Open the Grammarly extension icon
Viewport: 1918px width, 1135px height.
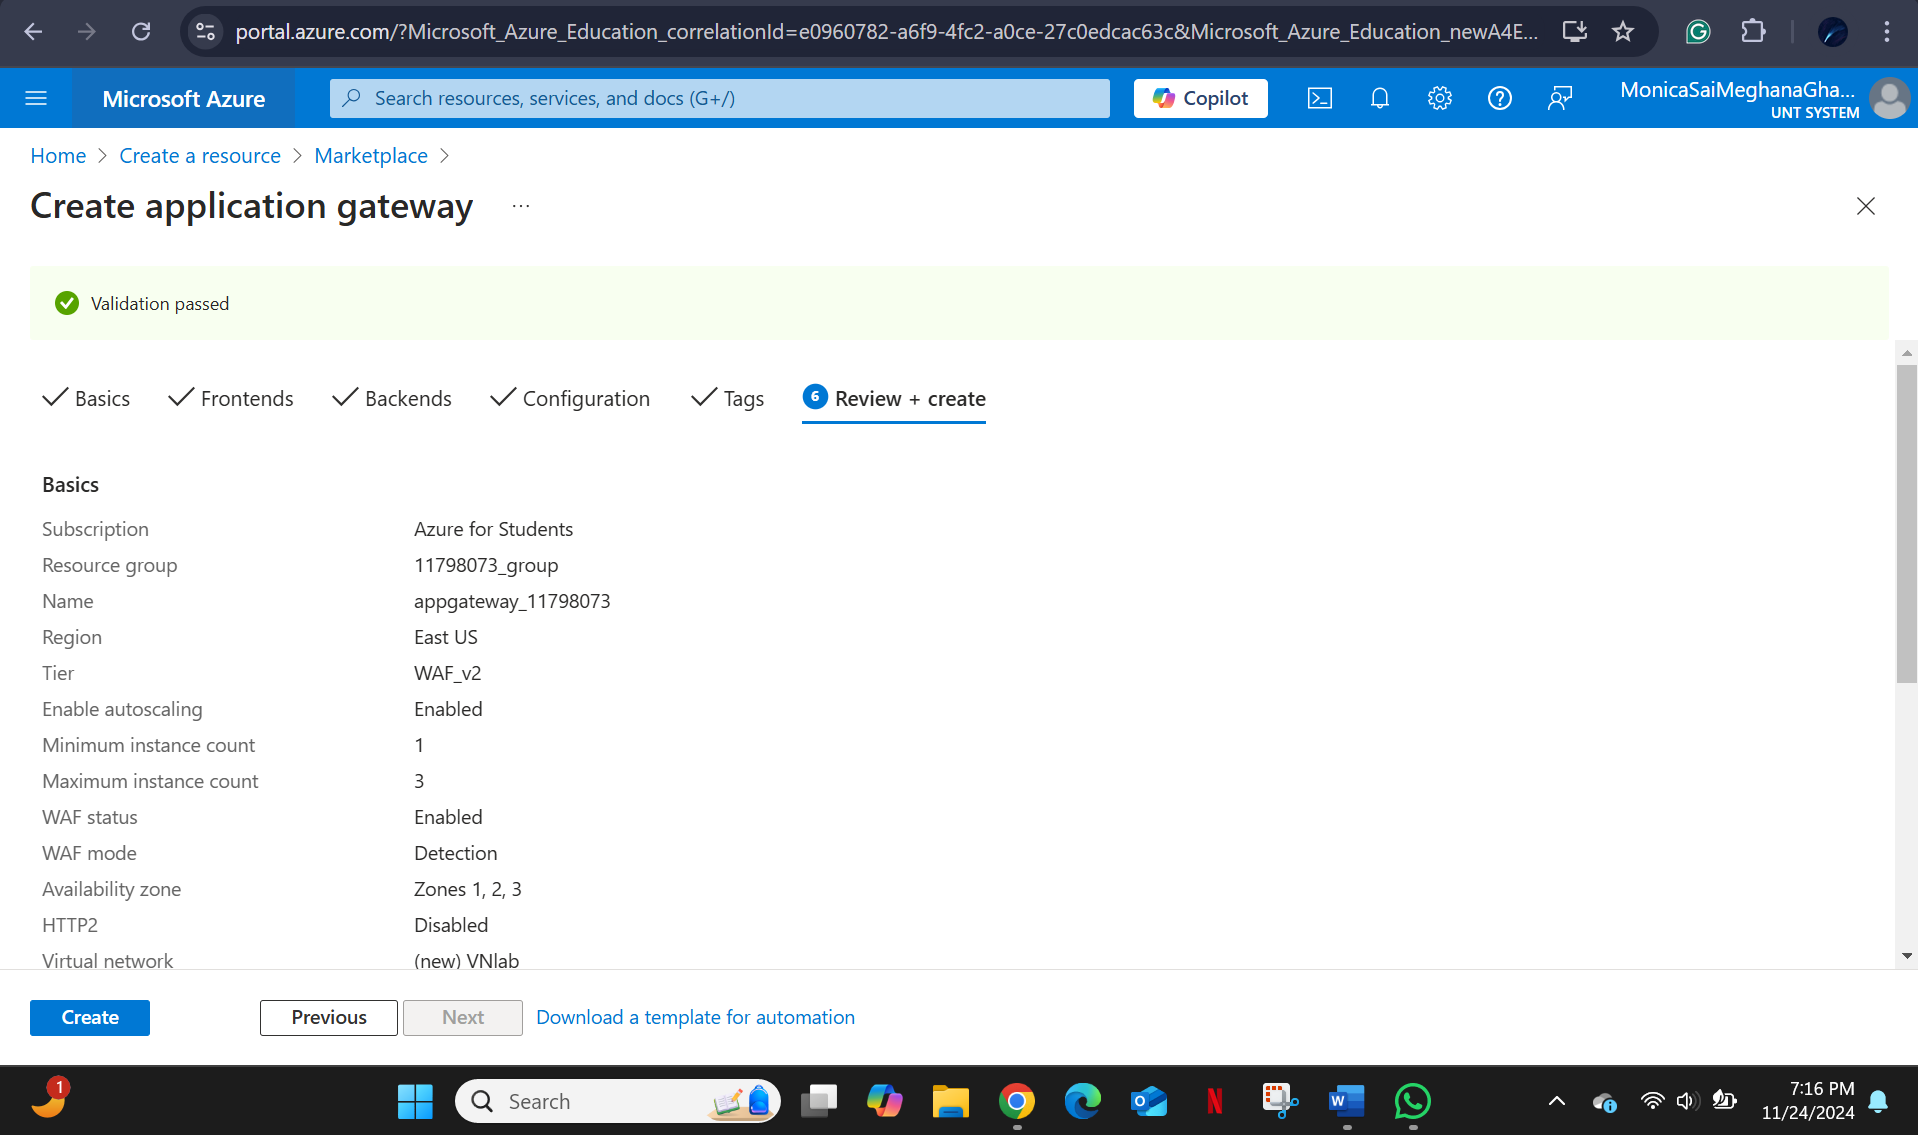1698,32
